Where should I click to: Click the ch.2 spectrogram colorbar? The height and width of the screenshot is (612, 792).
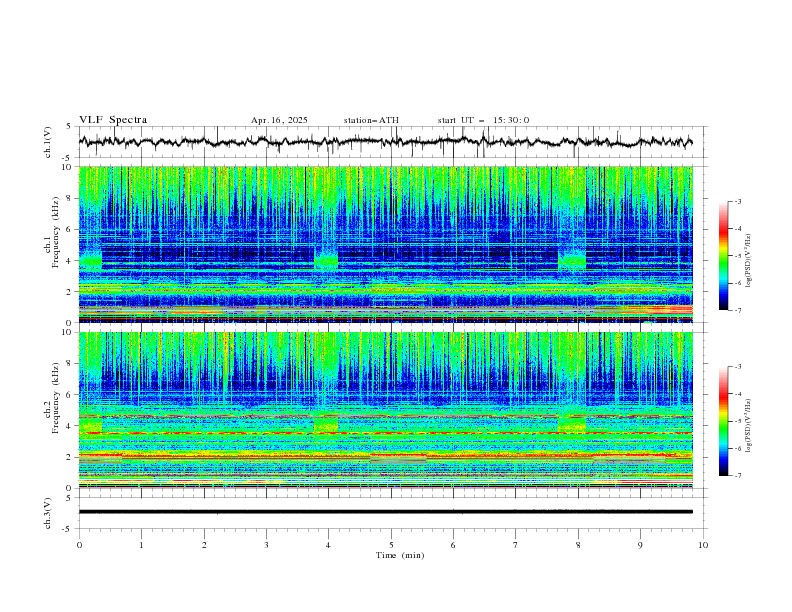point(723,421)
